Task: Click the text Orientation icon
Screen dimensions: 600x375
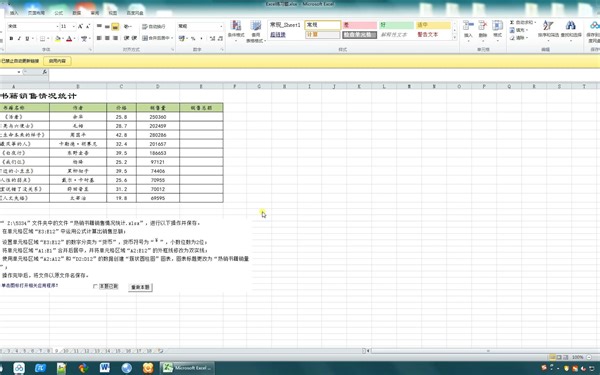Action: coord(127,26)
